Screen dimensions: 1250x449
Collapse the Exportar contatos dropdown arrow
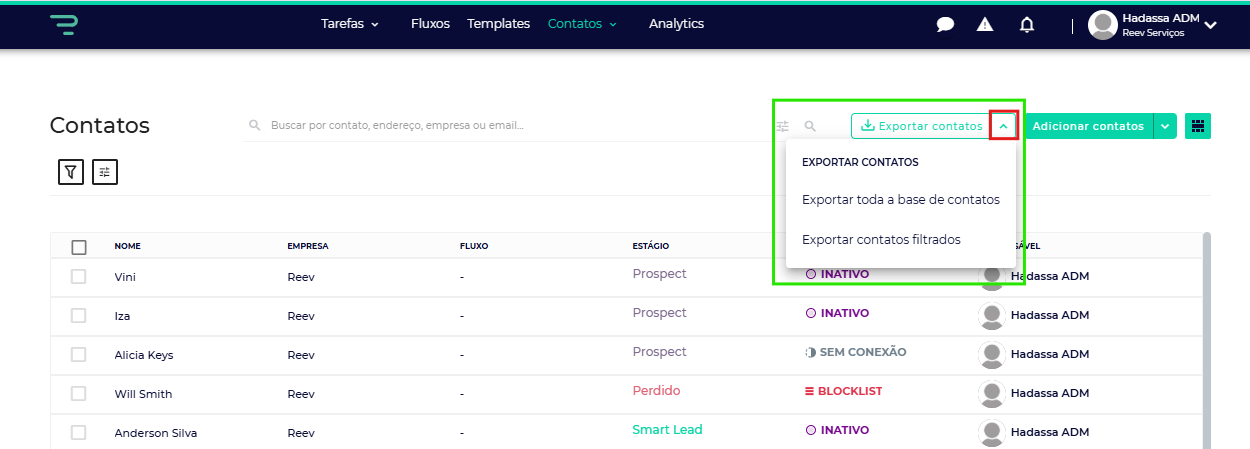[1003, 126]
